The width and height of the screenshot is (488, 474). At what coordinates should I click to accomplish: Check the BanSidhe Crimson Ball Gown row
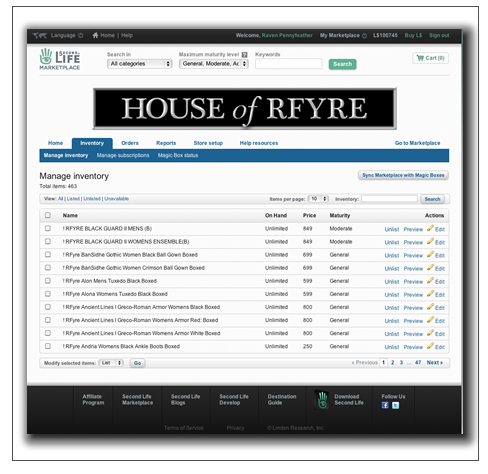(x=48, y=267)
